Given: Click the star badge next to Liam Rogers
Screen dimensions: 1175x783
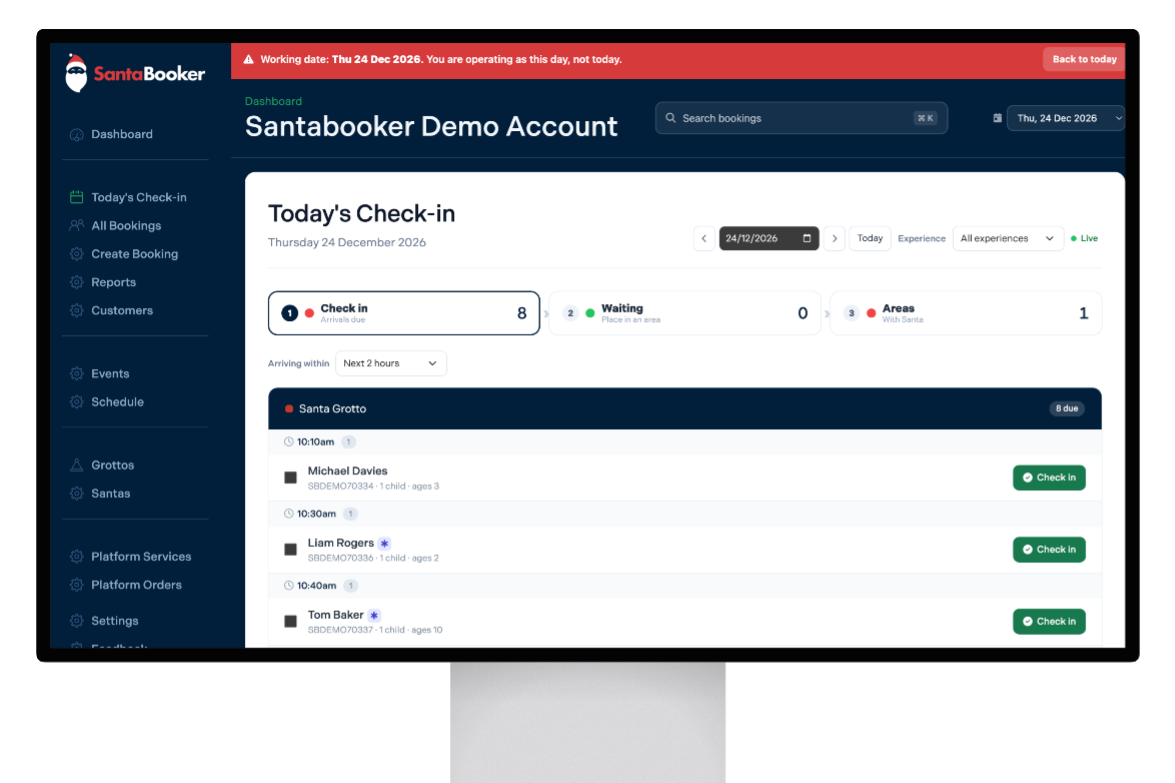Looking at the screenshot, I should tap(384, 543).
